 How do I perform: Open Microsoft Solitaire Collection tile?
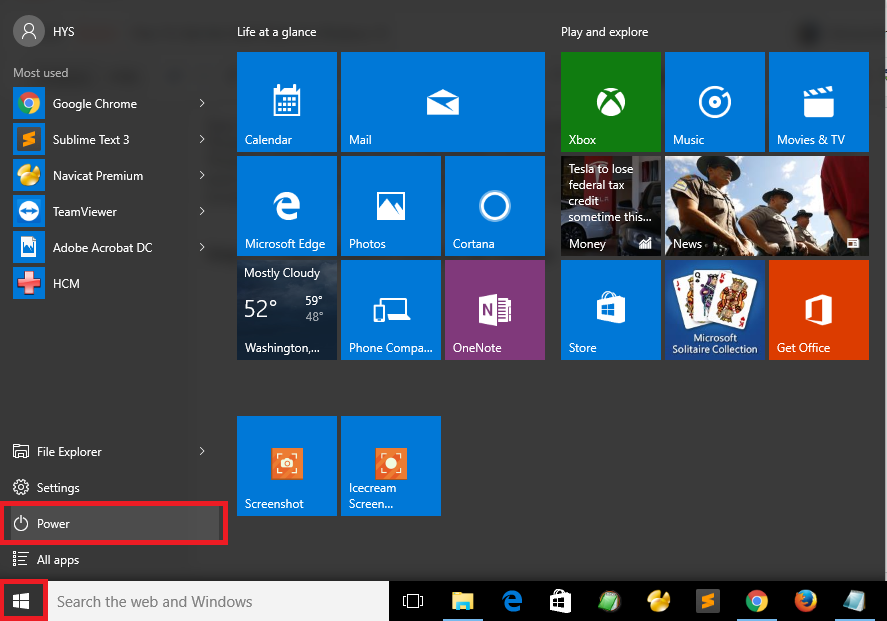[x=715, y=310]
